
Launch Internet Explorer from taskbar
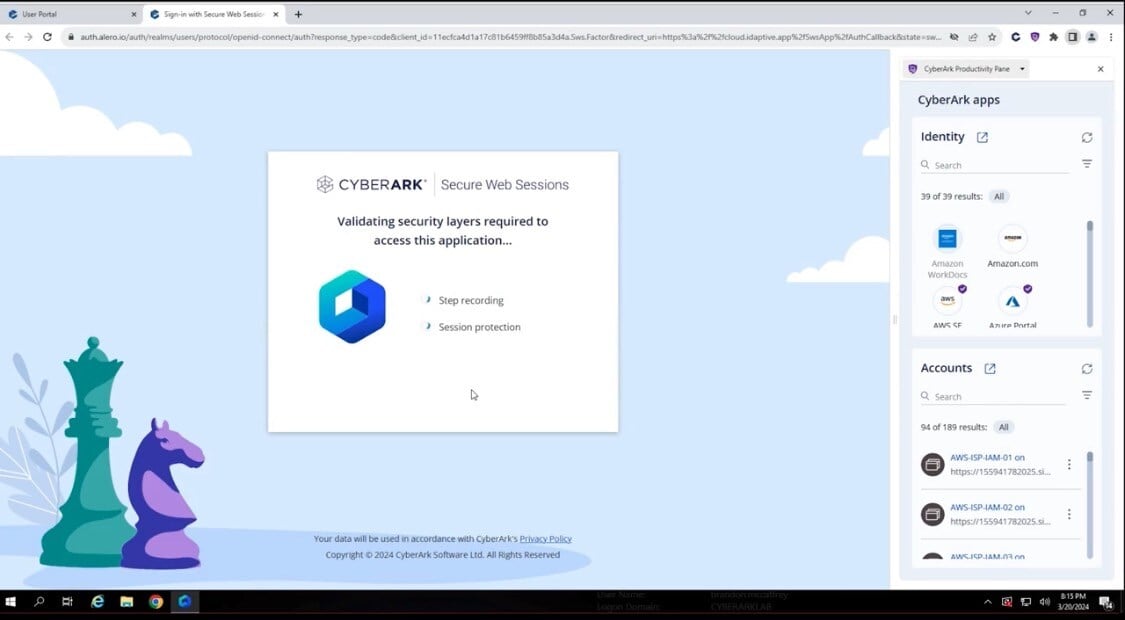tap(98, 601)
